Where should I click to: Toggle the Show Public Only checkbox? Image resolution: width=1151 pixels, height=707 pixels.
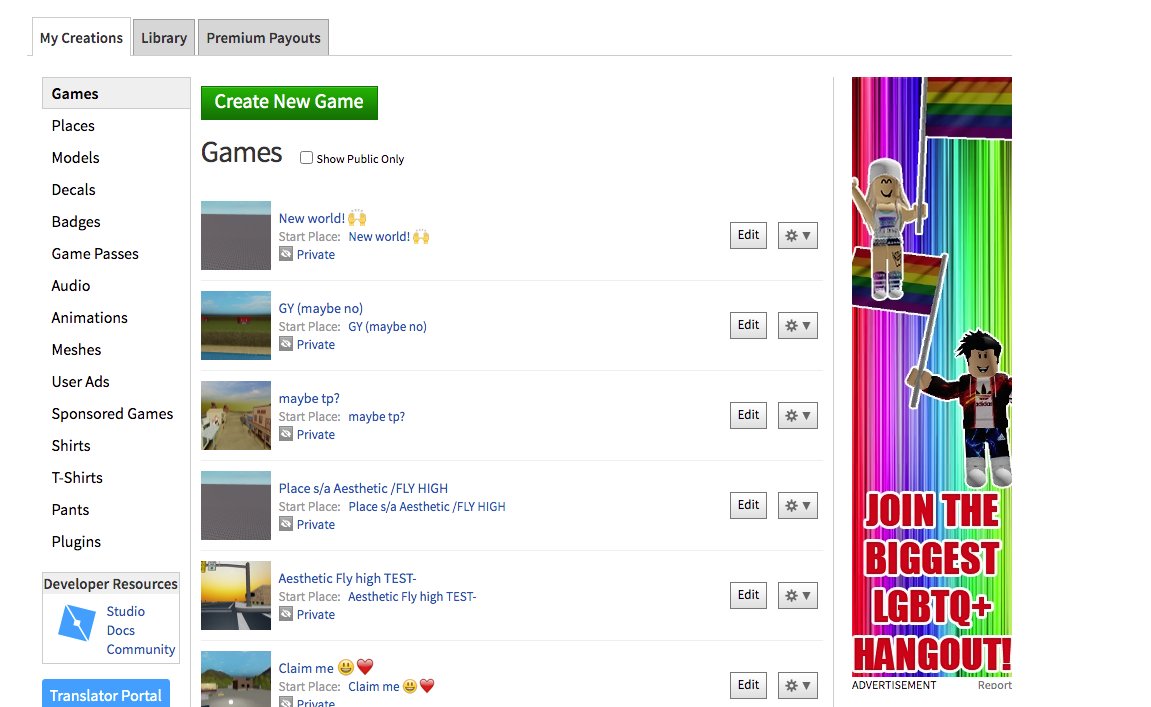click(306, 158)
